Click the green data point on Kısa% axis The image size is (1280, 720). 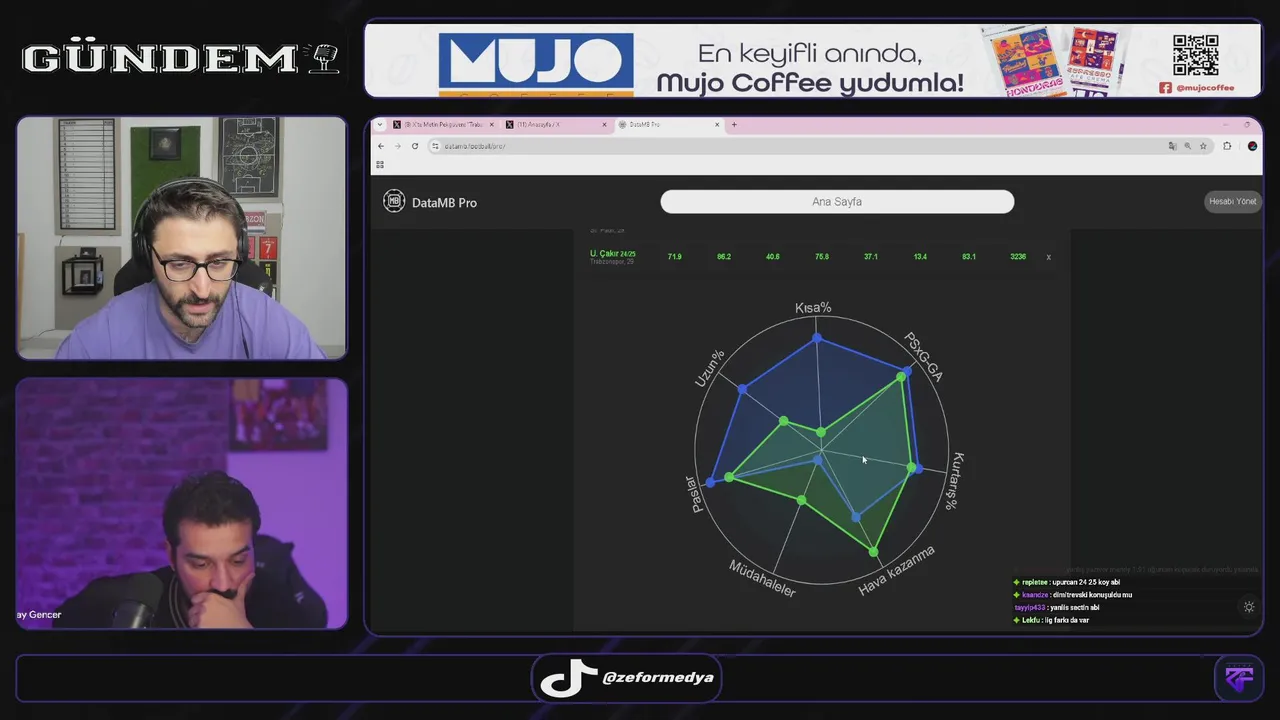(821, 432)
